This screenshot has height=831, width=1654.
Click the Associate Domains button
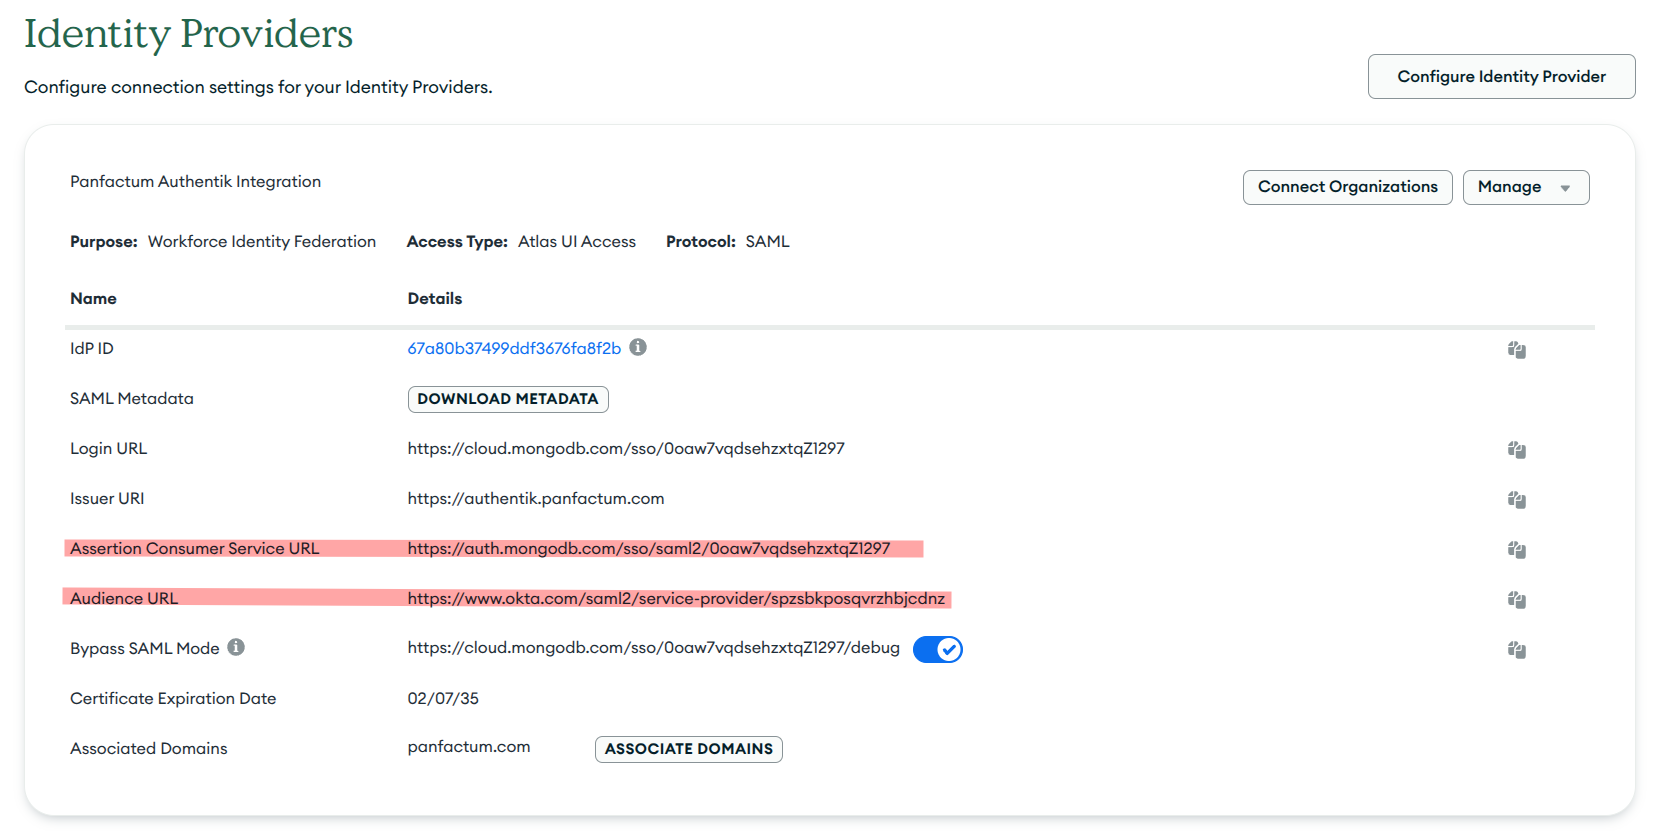[688, 749]
